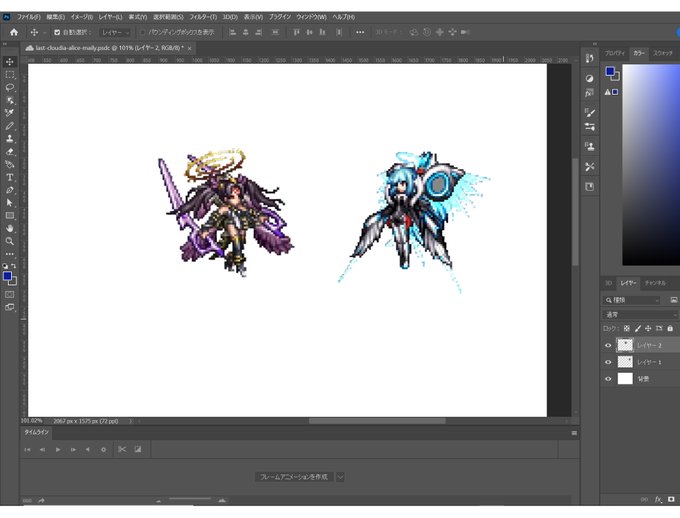680x518 pixels.
Task: Open the Clone Source panel icon in dock
Action: (589, 147)
